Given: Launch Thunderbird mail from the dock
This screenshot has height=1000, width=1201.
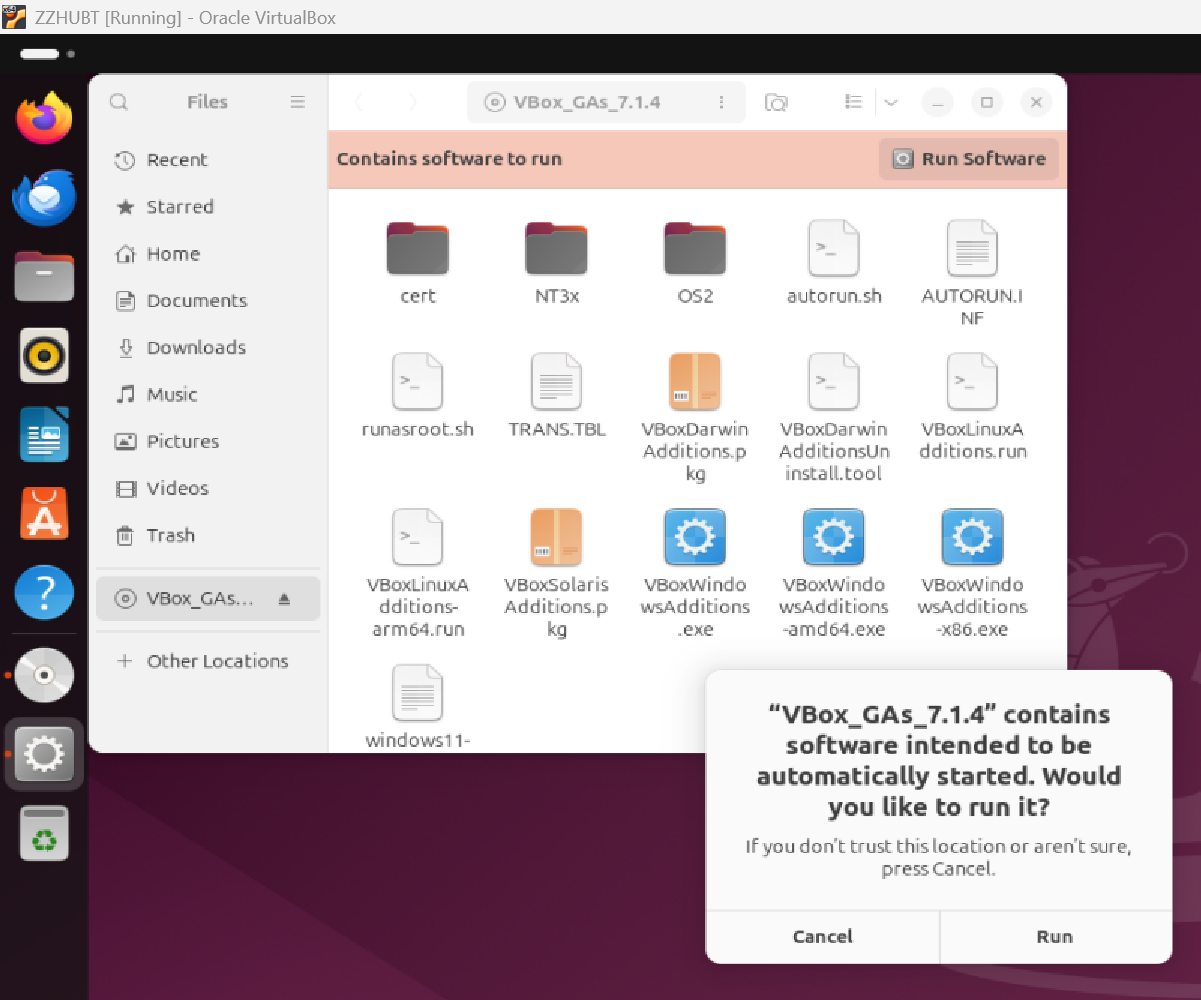Looking at the screenshot, I should pyautogui.click(x=44, y=197).
